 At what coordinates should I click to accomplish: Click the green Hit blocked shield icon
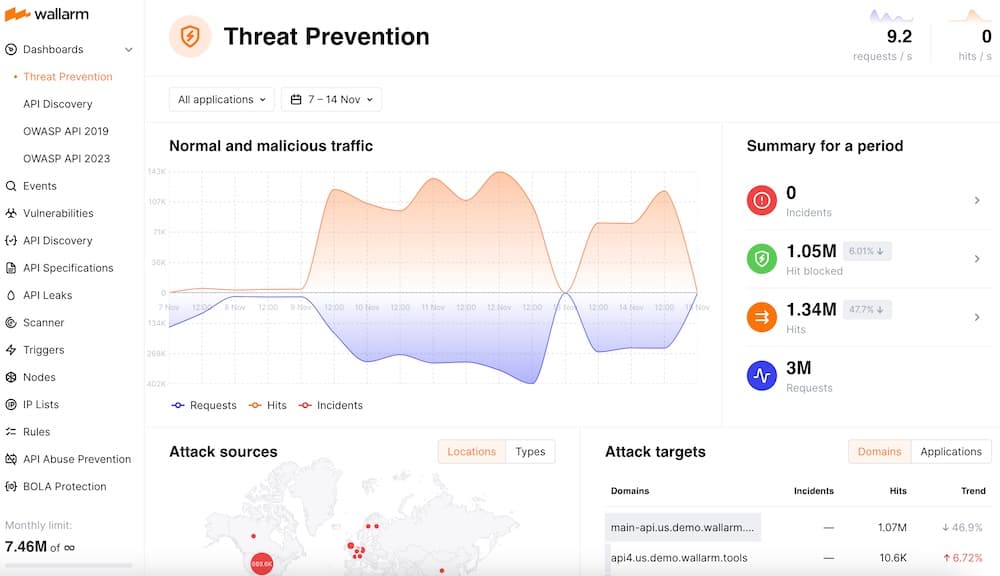pyautogui.click(x=761, y=259)
